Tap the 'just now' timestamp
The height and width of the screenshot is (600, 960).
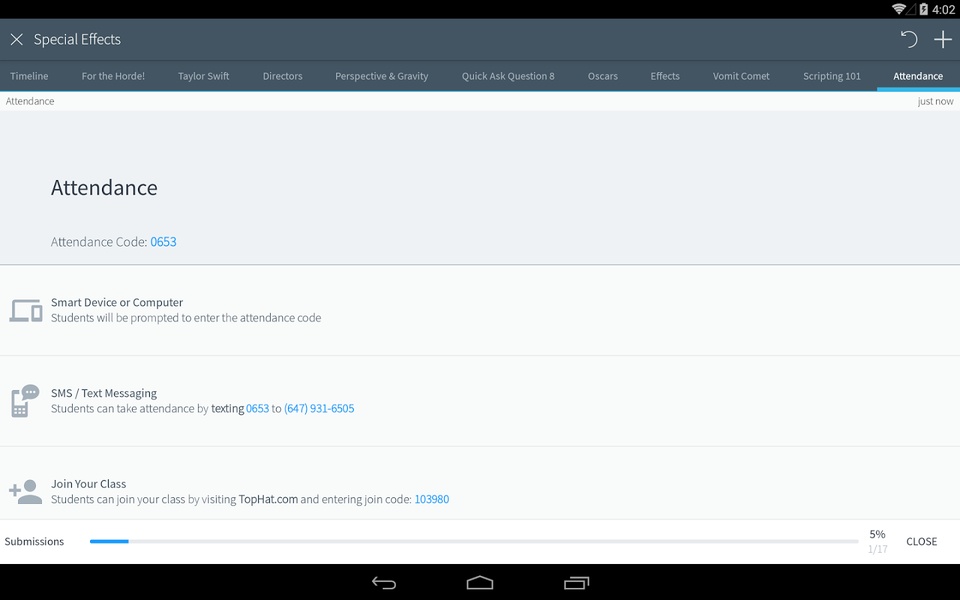[935, 101]
